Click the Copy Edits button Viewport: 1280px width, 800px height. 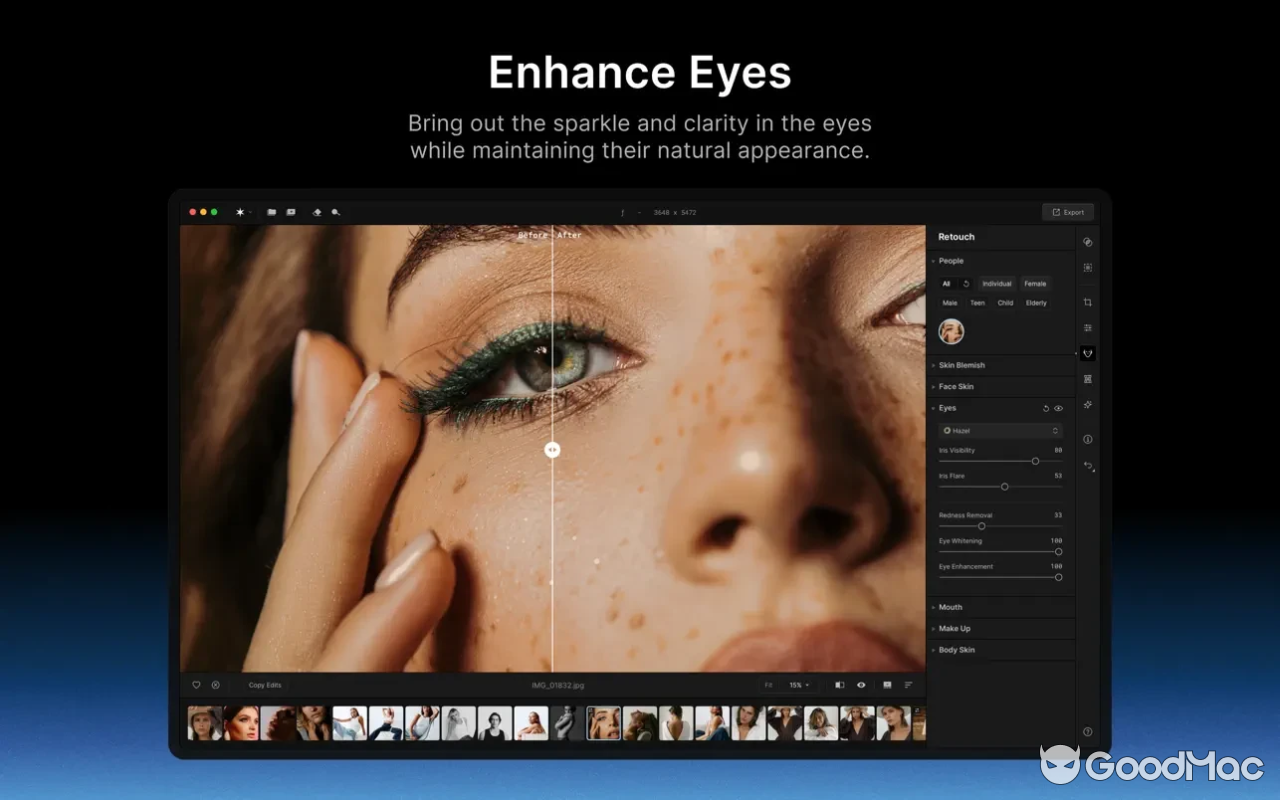click(262, 685)
